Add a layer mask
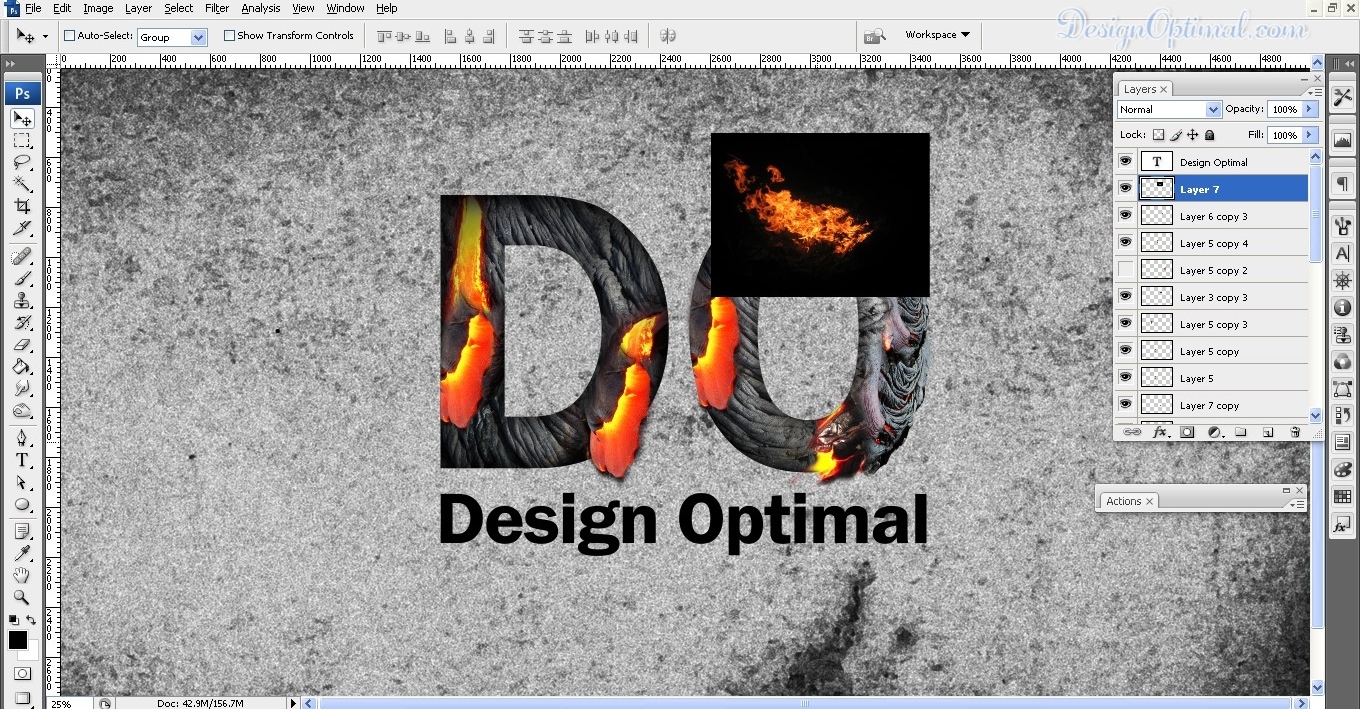Viewport: 1360px width, 709px height. click(1187, 432)
